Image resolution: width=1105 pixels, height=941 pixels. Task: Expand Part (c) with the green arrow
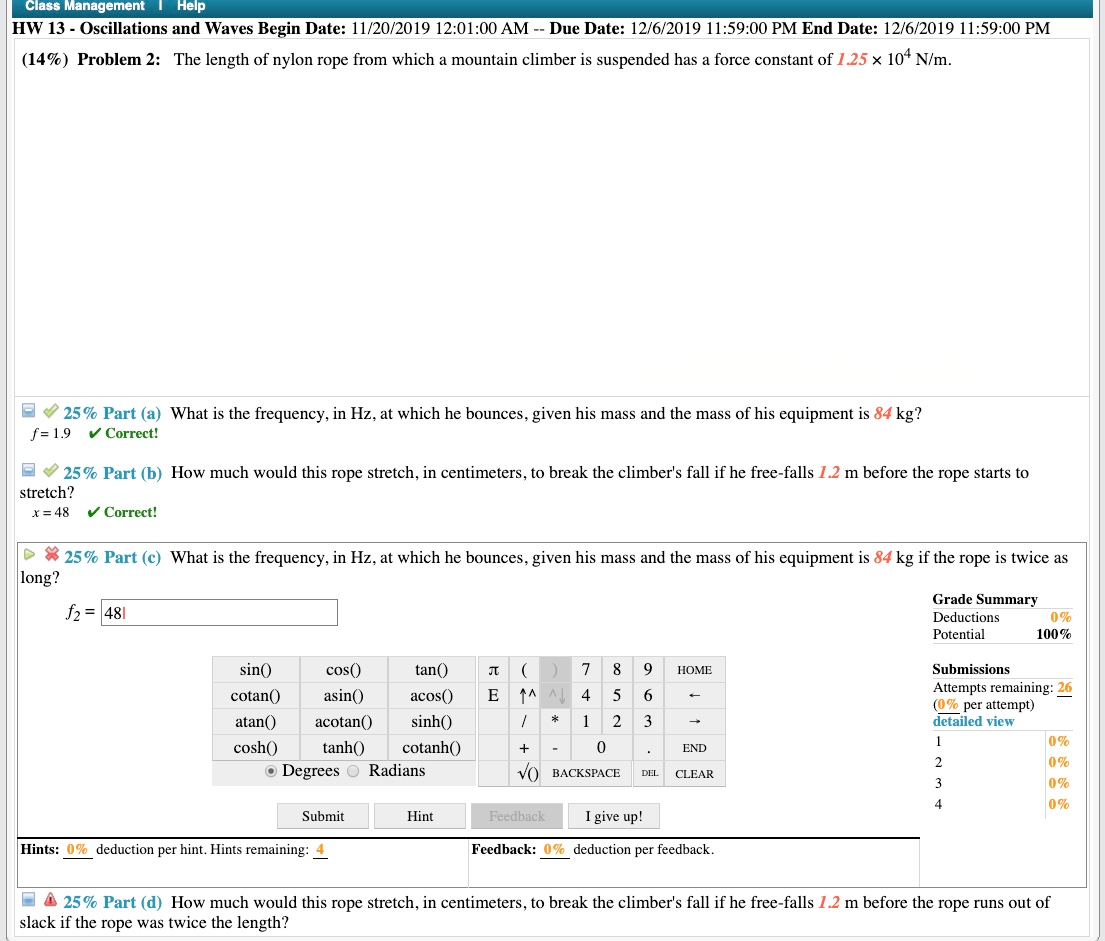tap(27, 557)
